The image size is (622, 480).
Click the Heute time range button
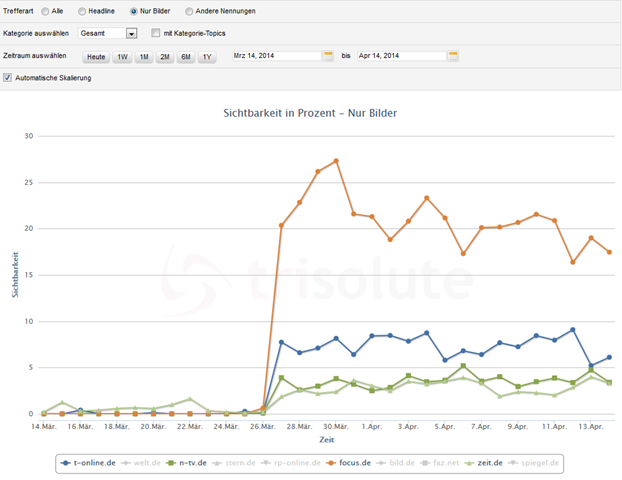coord(96,57)
